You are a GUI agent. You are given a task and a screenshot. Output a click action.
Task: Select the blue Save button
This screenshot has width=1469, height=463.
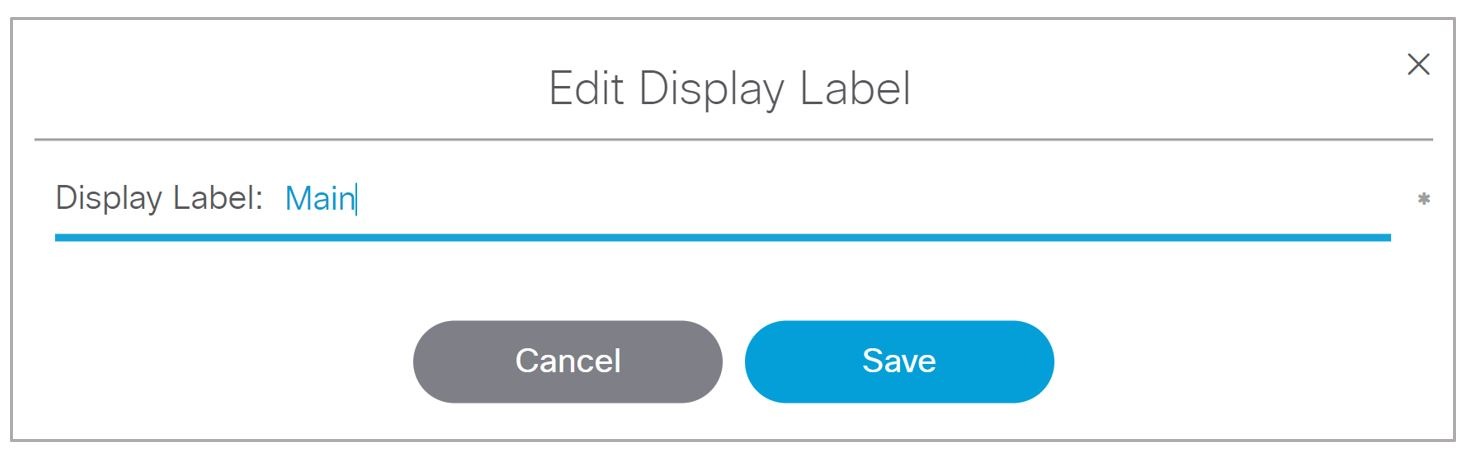(x=899, y=361)
